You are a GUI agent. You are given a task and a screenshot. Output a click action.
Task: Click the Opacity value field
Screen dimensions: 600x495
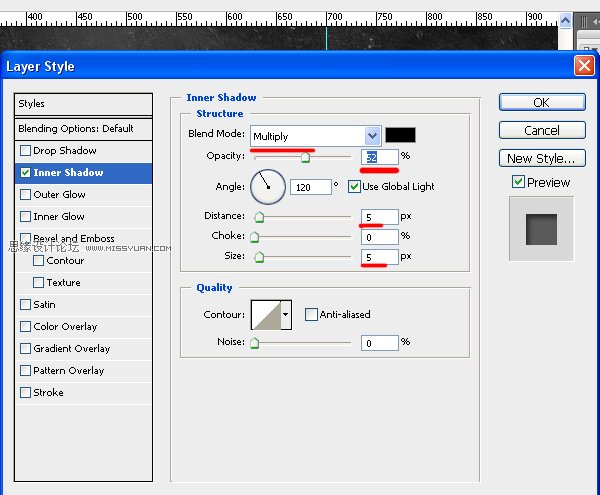[380, 157]
